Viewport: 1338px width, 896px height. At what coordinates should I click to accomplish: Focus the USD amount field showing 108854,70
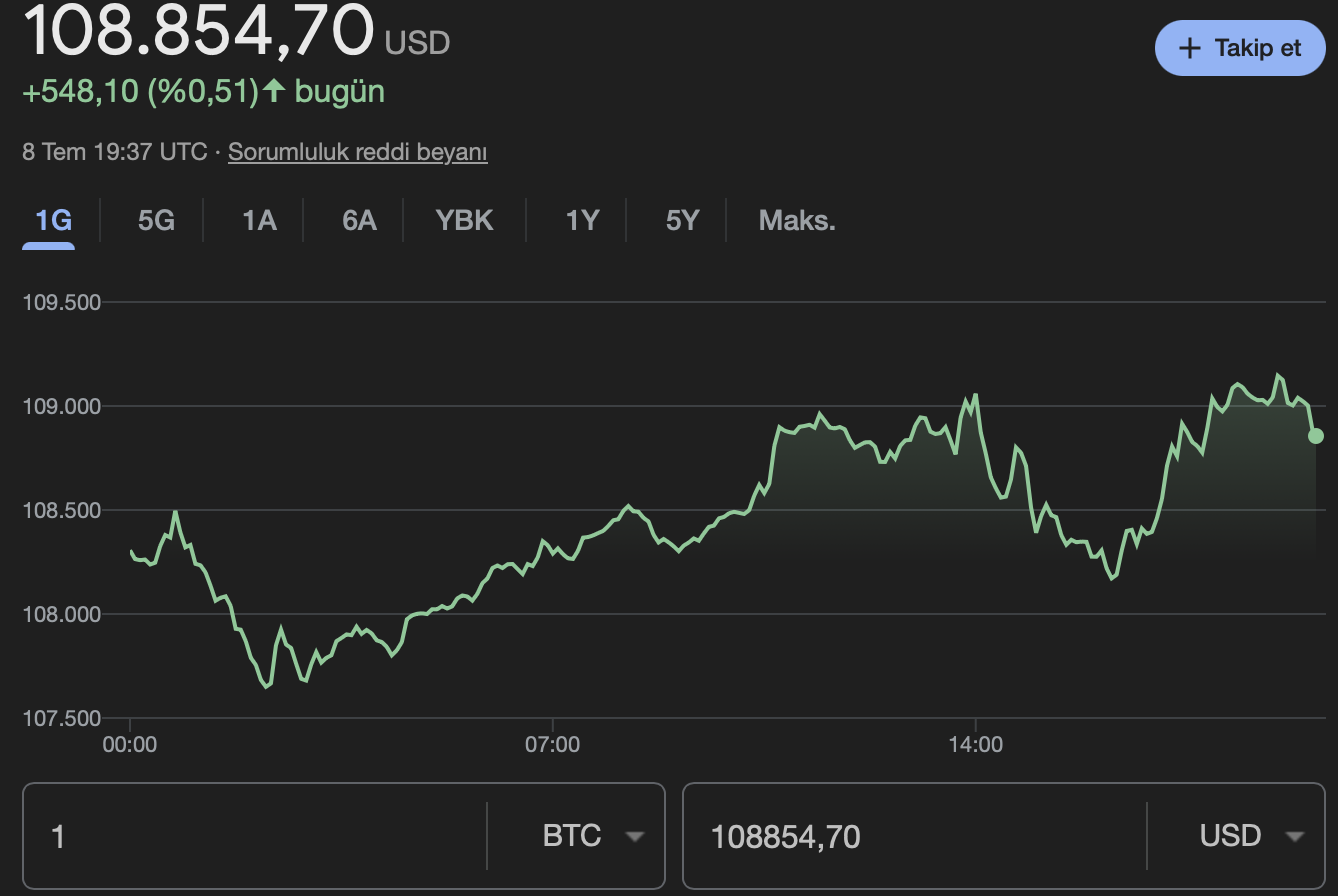914,836
